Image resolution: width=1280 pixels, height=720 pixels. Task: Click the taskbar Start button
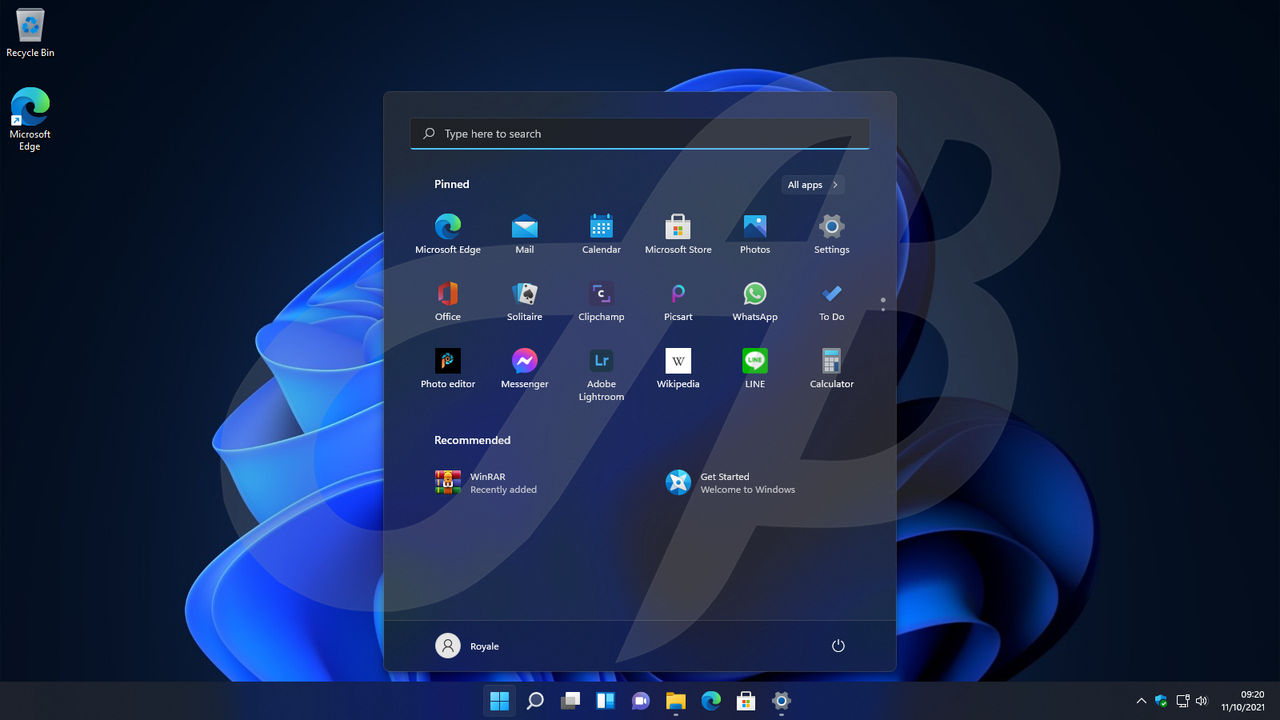[x=499, y=701]
